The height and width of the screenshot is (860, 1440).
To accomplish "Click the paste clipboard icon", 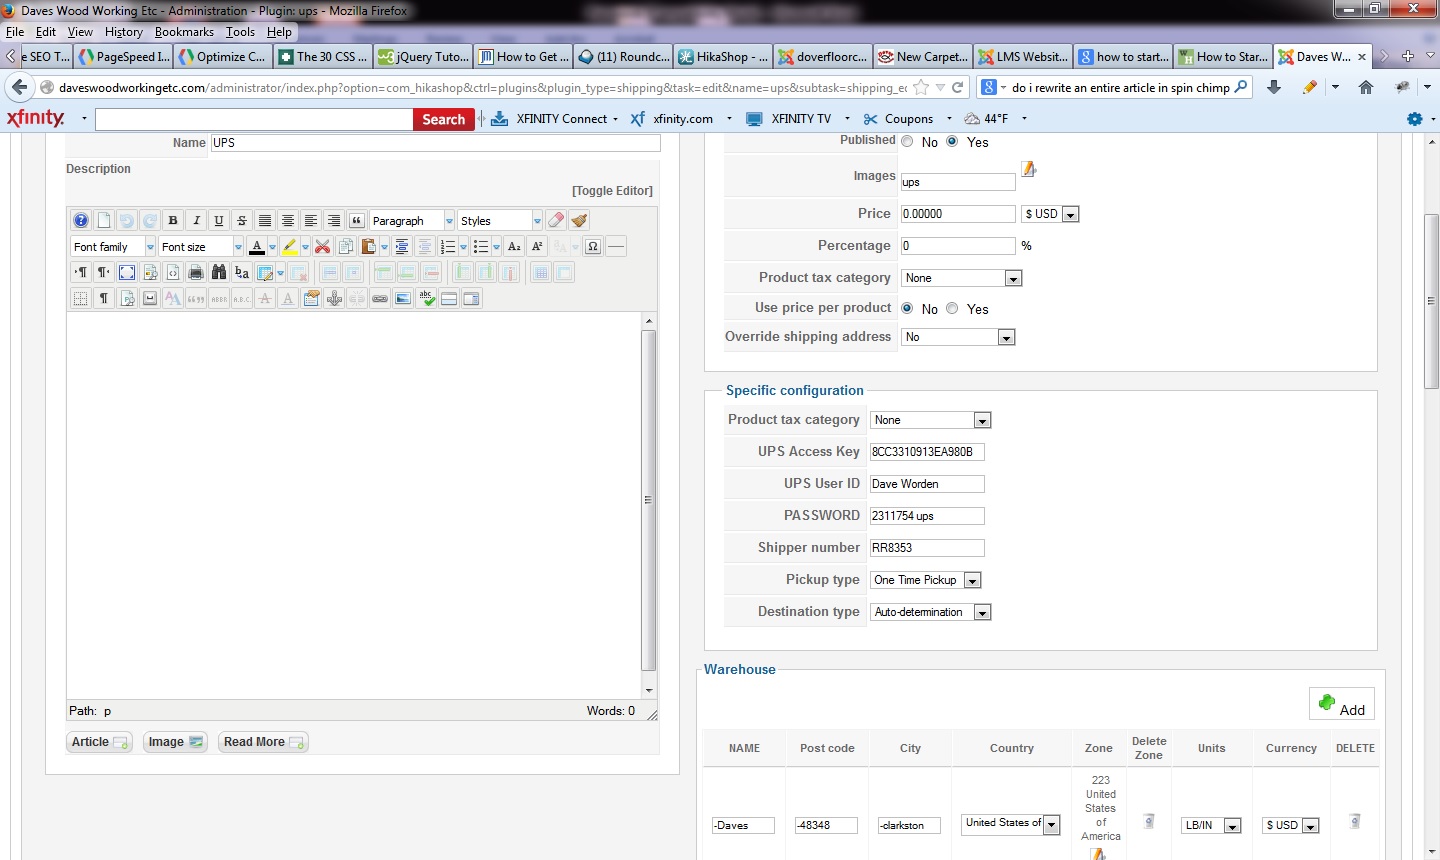I will point(369,246).
